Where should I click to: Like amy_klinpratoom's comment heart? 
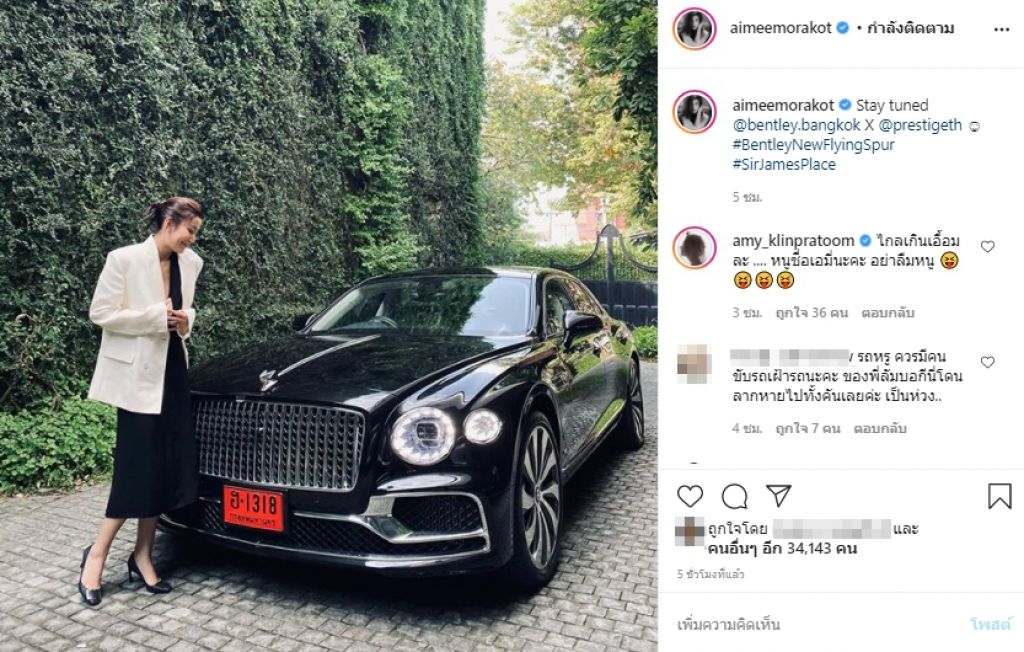click(x=987, y=246)
